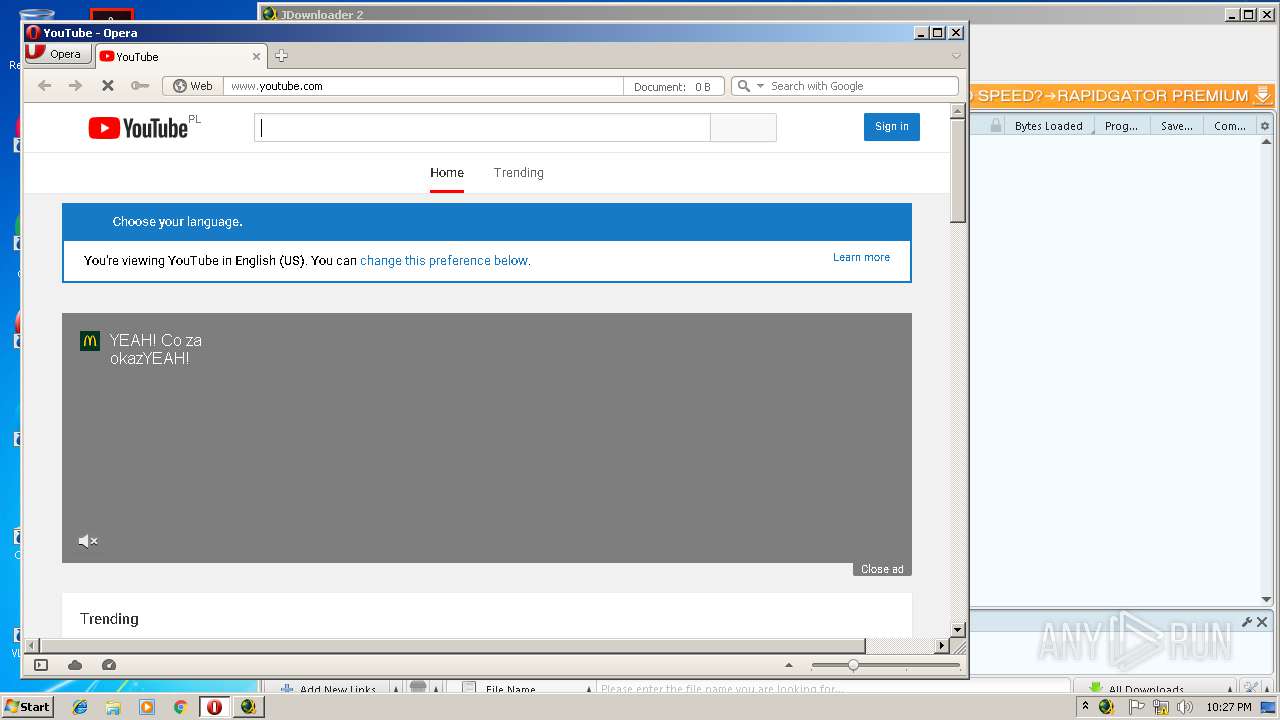Viewport: 1280px width, 720px height.
Task: Click the lock icon column header
Action: (995, 126)
